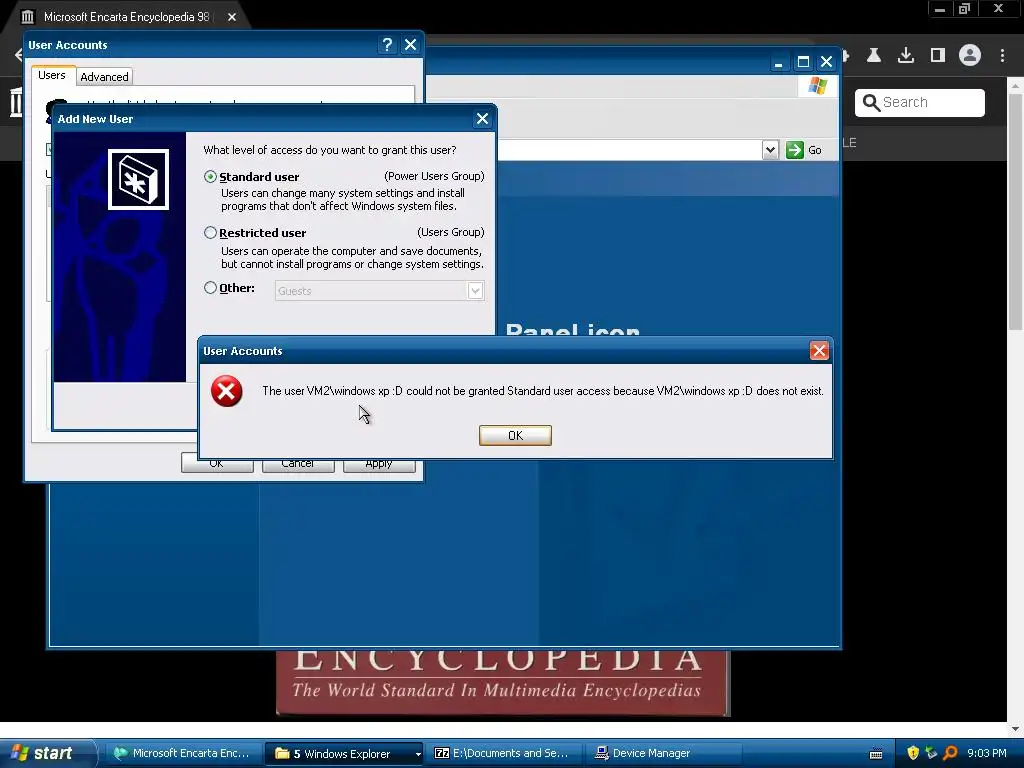Maximize the blue background window
1024x768 pixels.
coord(803,62)
